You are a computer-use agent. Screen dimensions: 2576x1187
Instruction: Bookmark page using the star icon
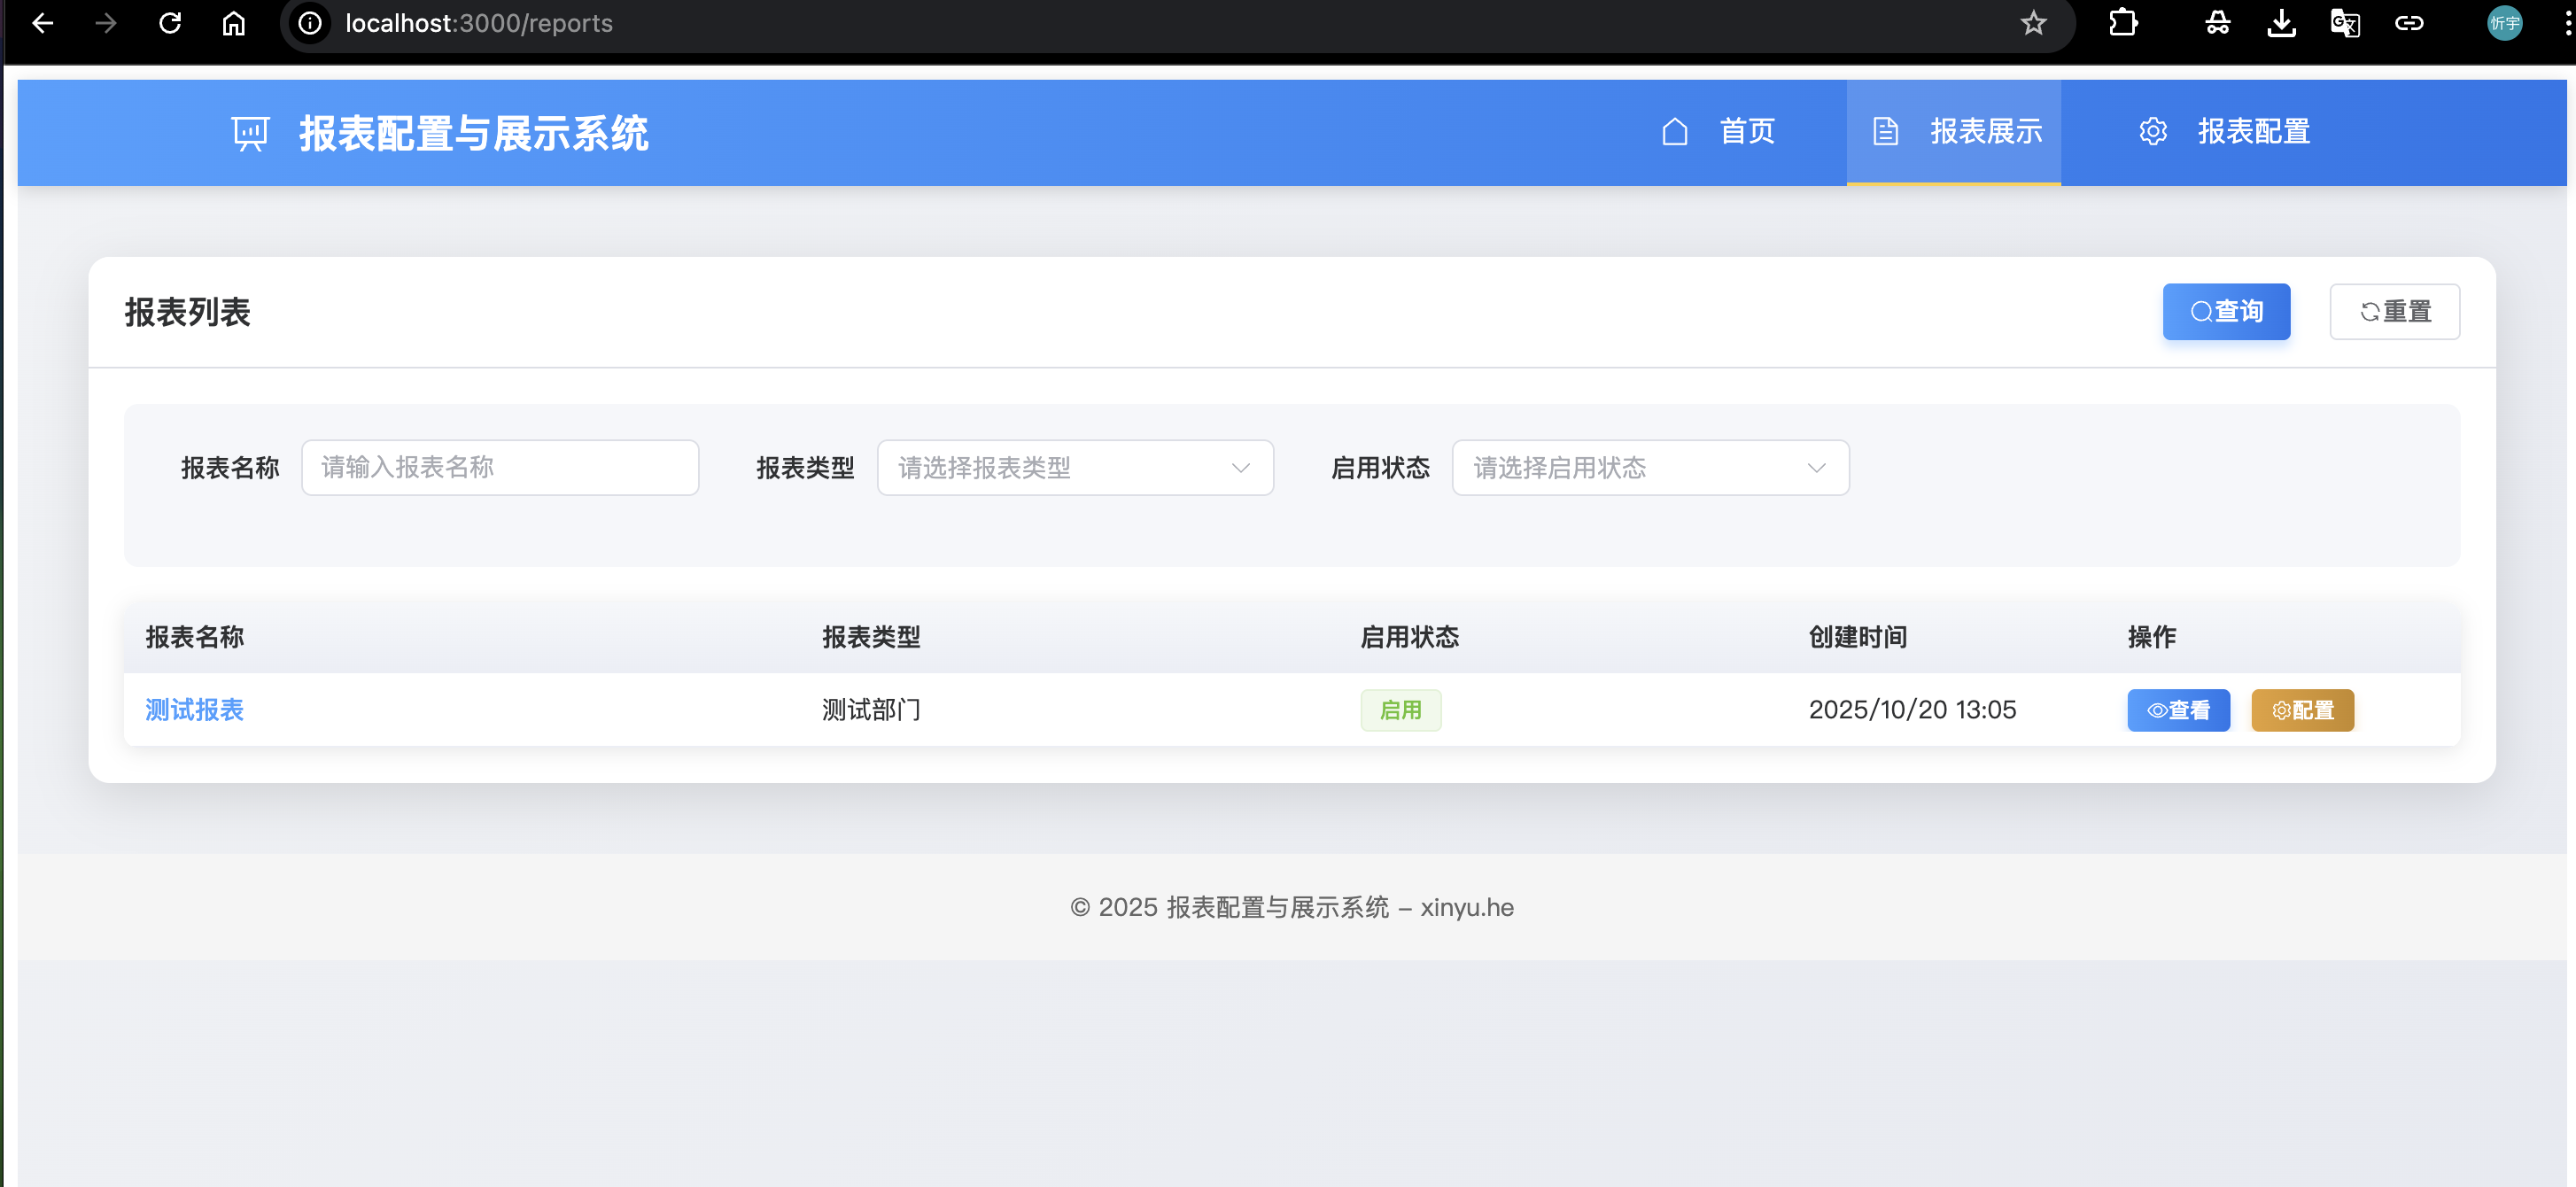point(2033,23)
